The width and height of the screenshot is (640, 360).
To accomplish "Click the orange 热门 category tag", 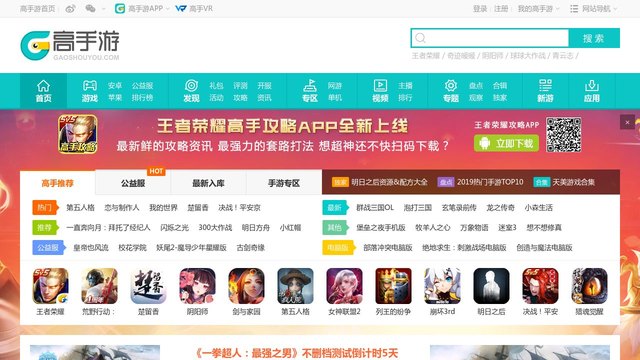I will 45,208.
